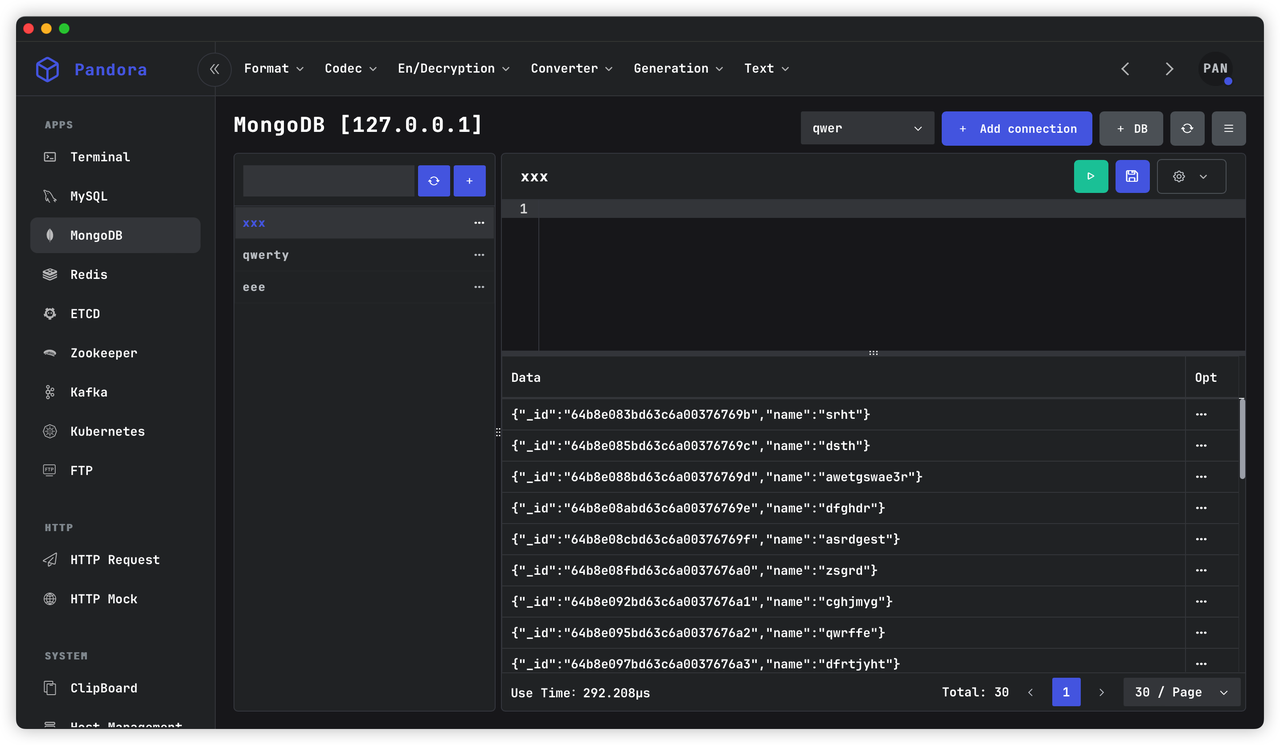
Task: Click the + DB button
Action: (x=1131, y=128)
